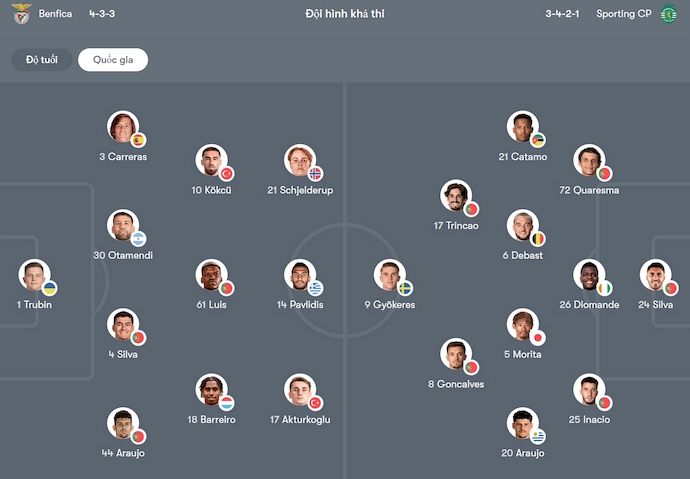Click the Mozambique flag on Catamo
This screenshot has width=690, height=479.
[537, 140]
